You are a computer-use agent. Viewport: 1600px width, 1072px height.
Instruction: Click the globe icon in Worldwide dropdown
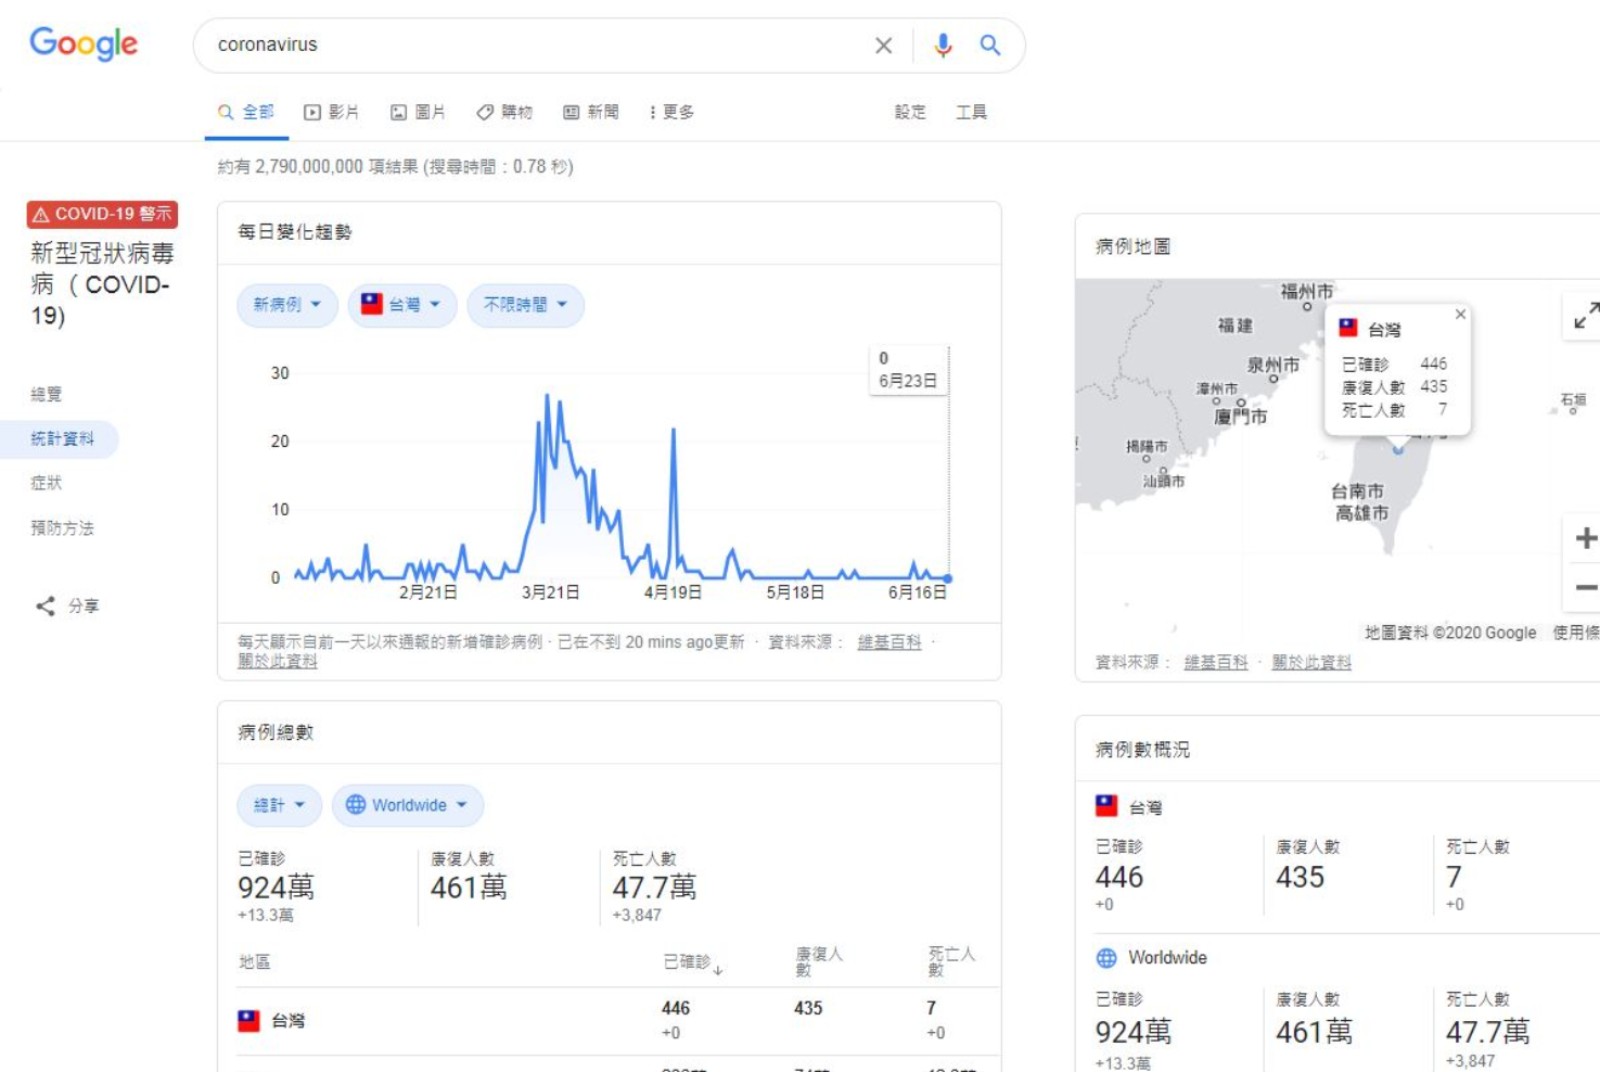[356, 805]
